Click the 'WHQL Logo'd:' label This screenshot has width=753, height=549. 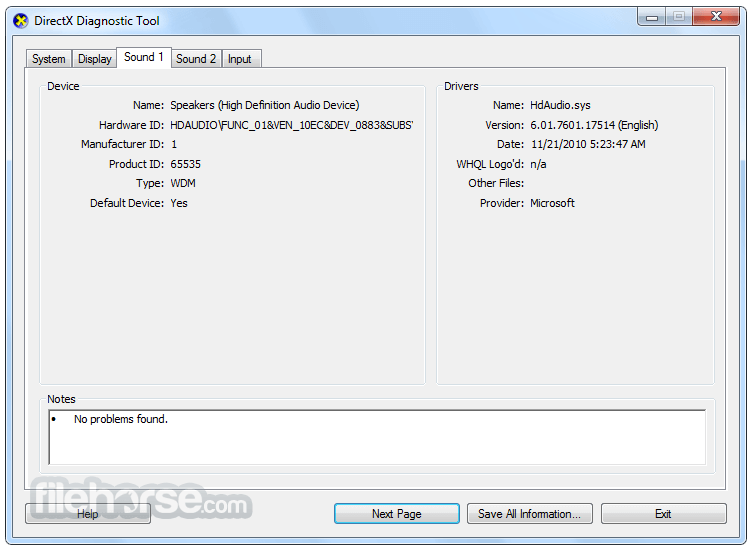click(490, 164)
